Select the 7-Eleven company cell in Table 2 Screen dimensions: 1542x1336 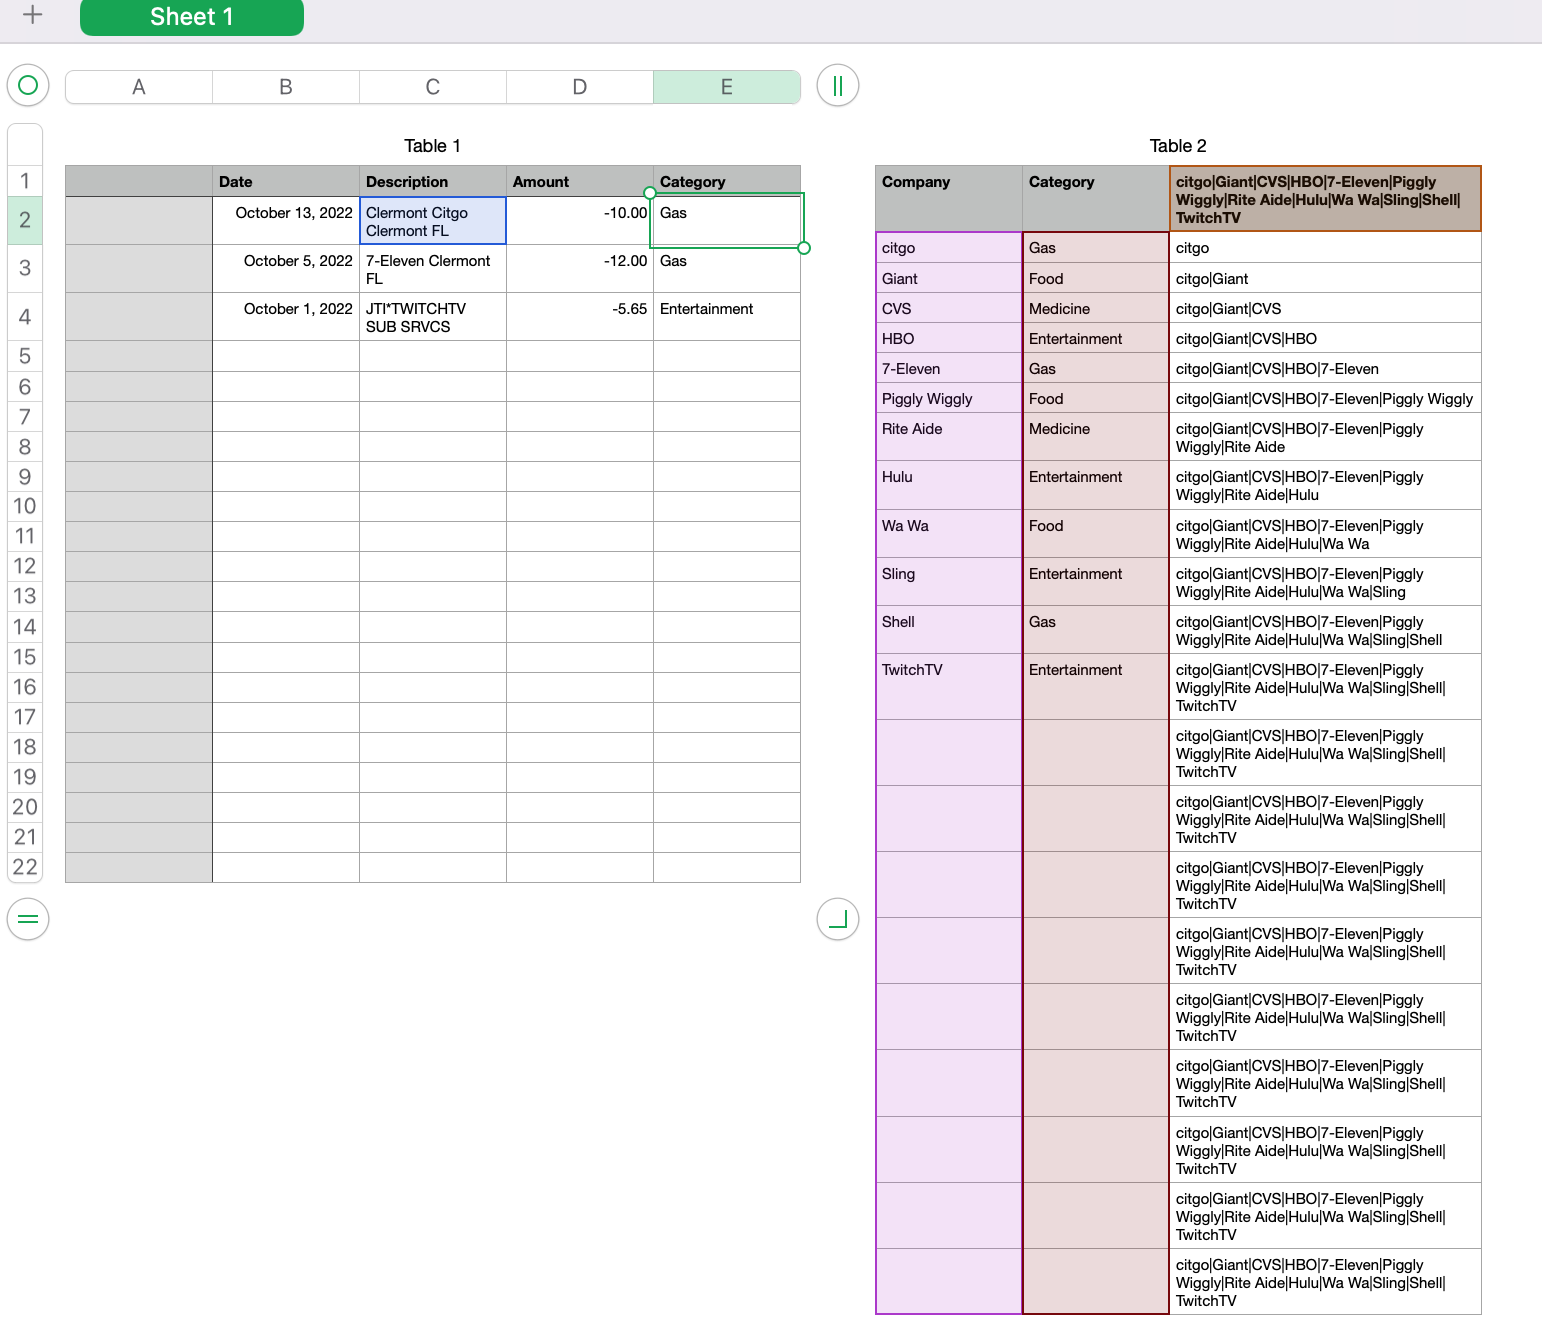click(x=949, y=368)
